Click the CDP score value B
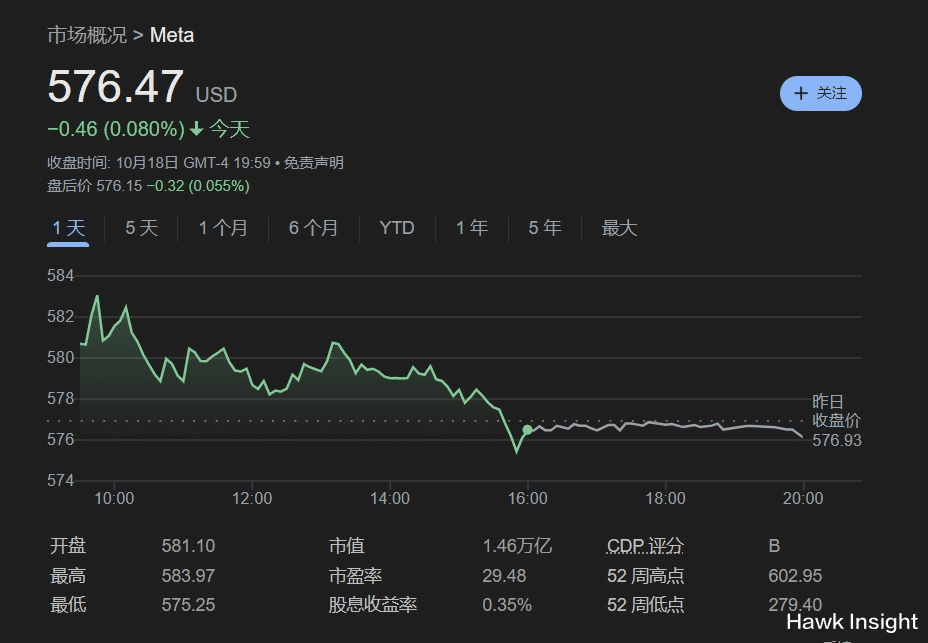928x643 pixels. [x=774, y=545]
